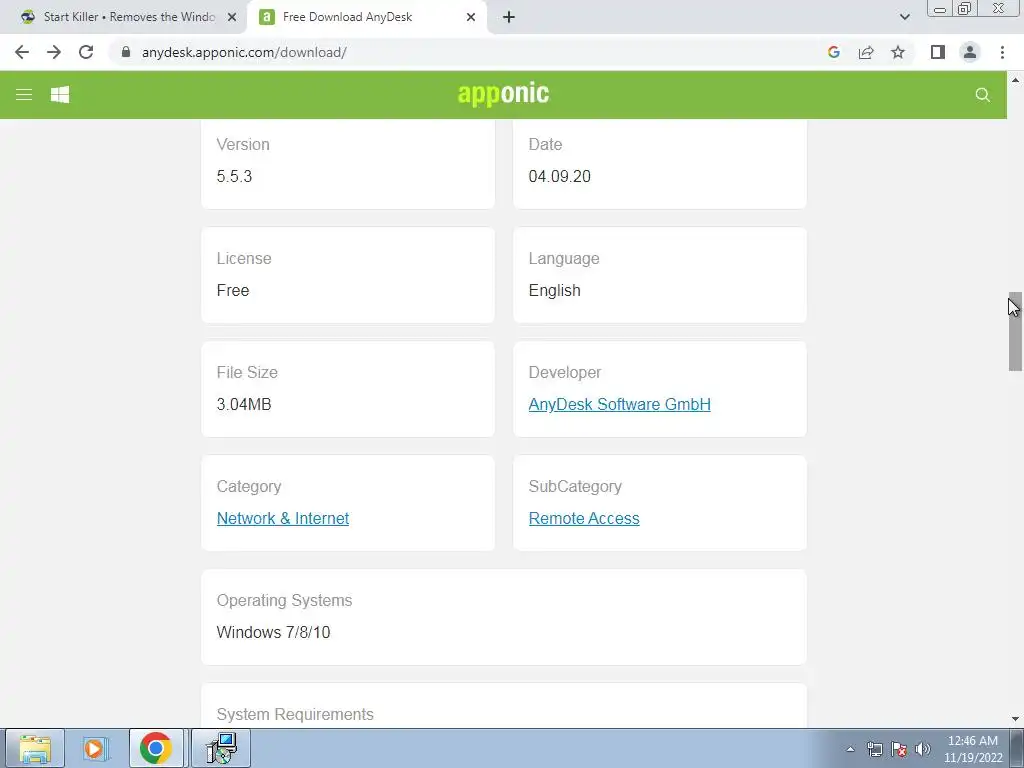
Task: Click the scrollbar up arrow
Action: tap(1015, 80)
